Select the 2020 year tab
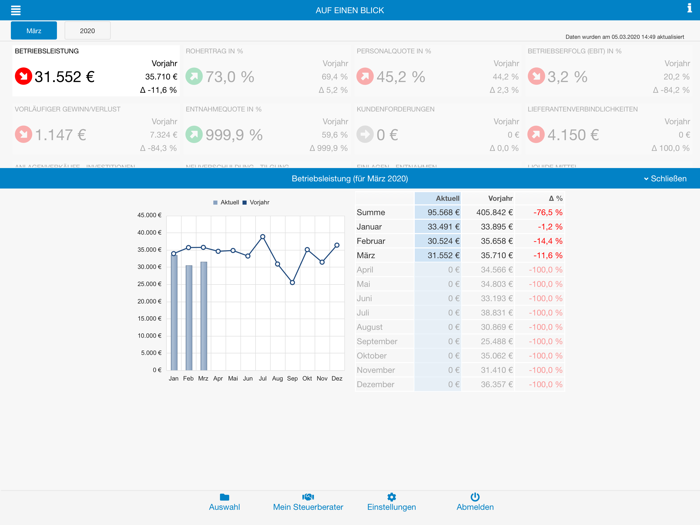700x525 pixels. (x=87, y=31)
